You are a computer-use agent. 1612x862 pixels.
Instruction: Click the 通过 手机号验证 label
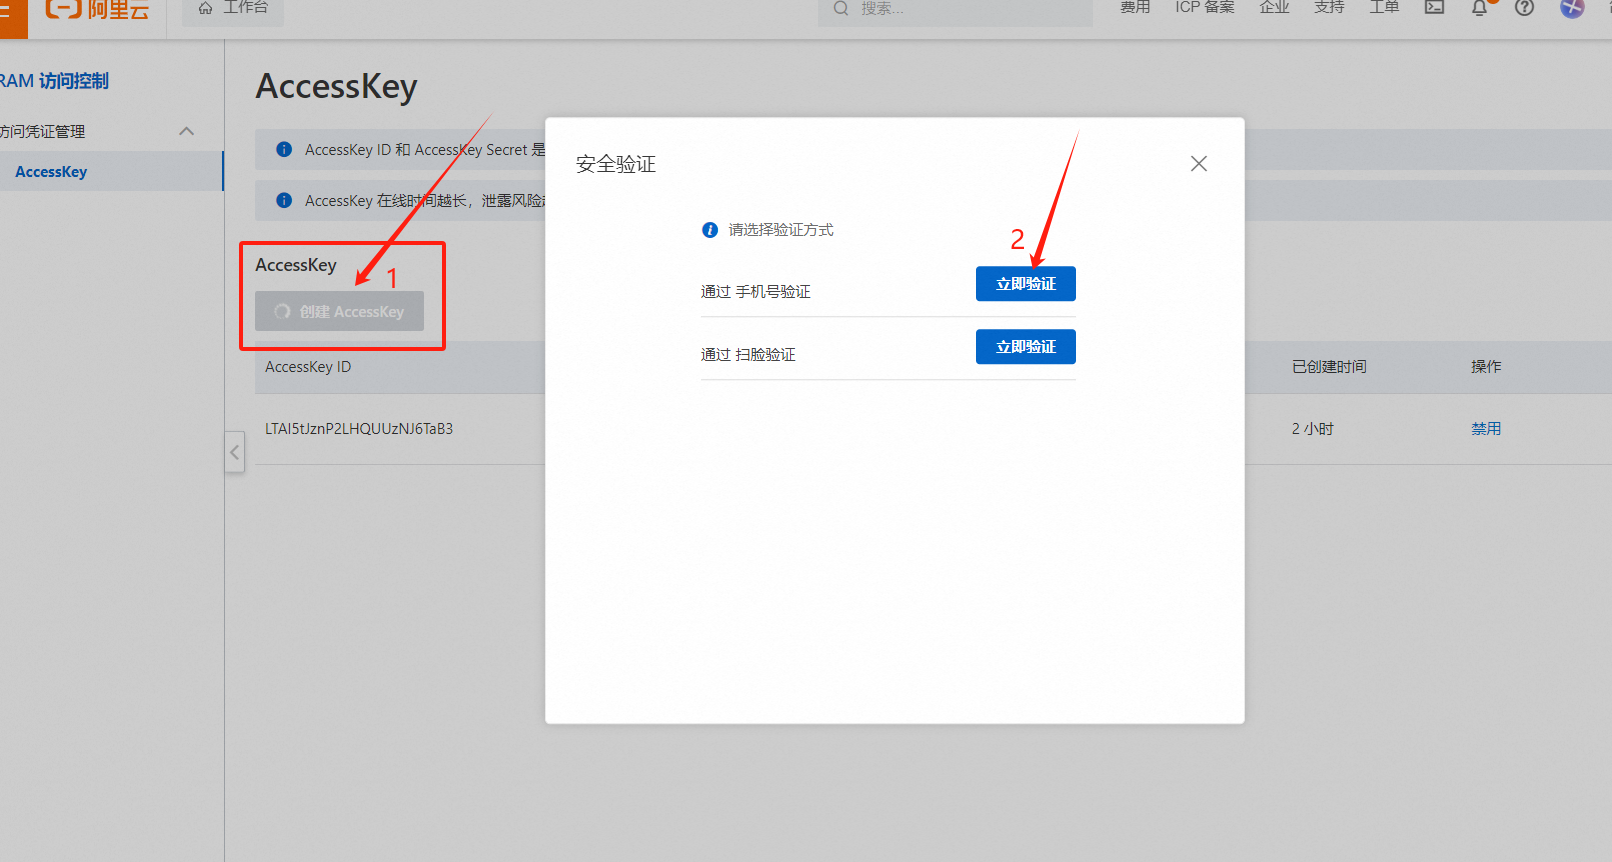pos(756,291)
